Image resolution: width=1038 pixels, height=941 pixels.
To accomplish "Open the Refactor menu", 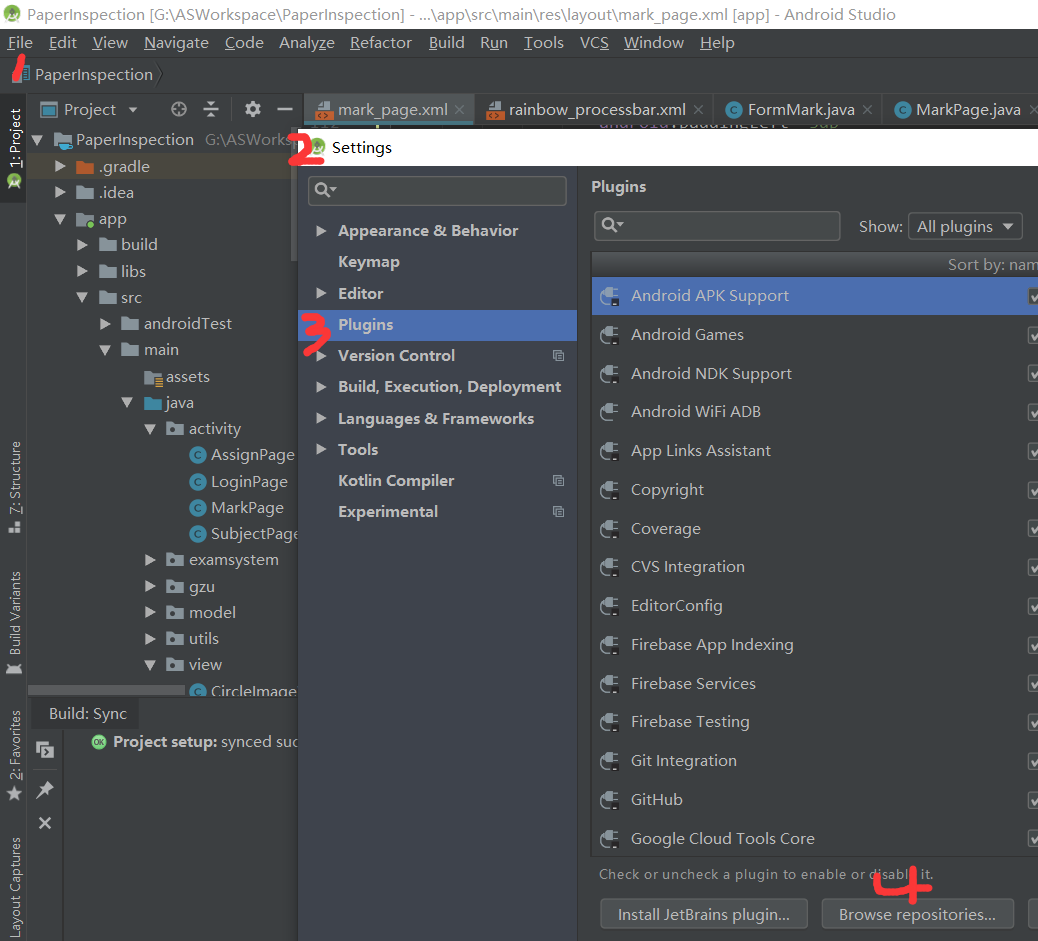I will [381, 43].
